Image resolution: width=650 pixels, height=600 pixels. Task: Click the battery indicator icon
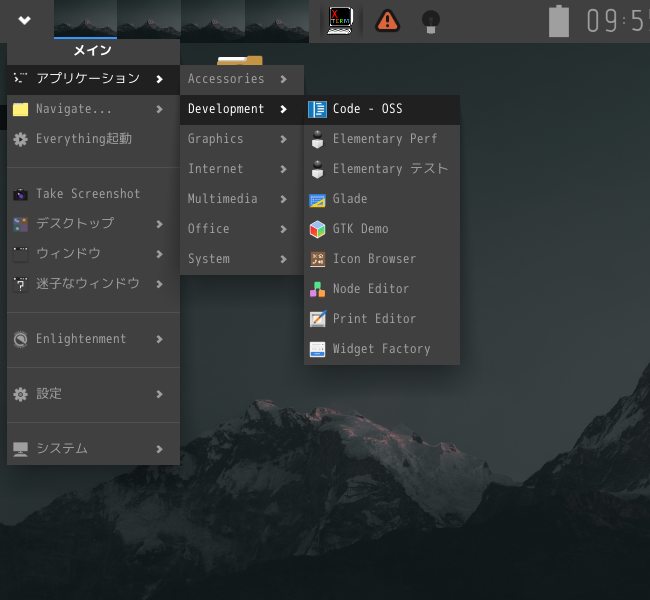coord(559,21)
